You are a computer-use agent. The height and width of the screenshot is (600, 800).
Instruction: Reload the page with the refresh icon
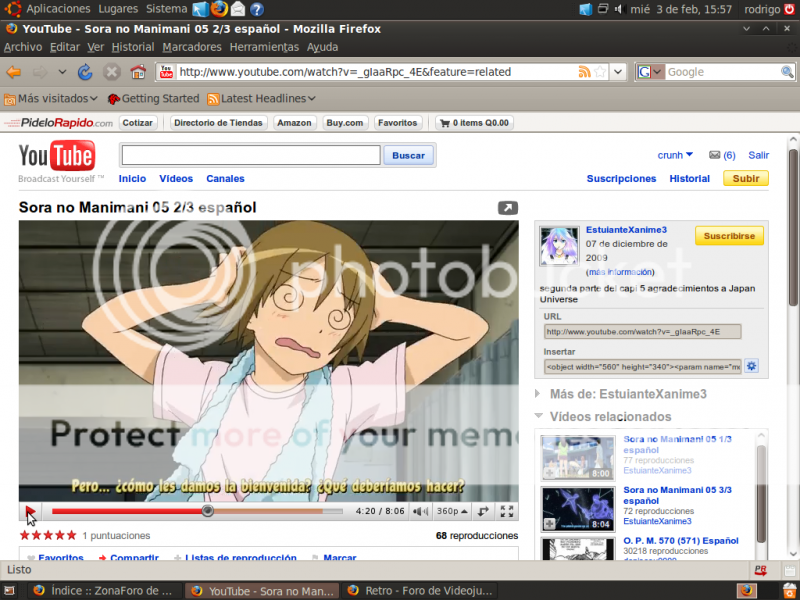coord(85,72)
